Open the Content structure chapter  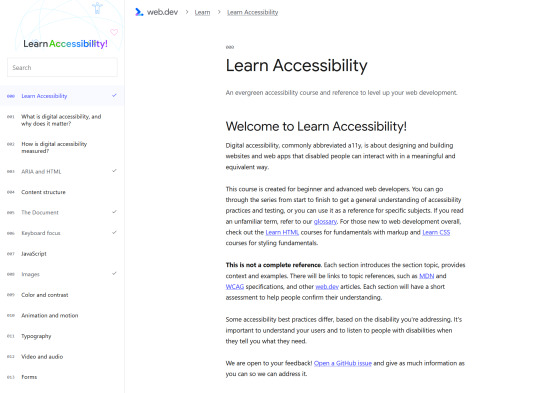62,192
